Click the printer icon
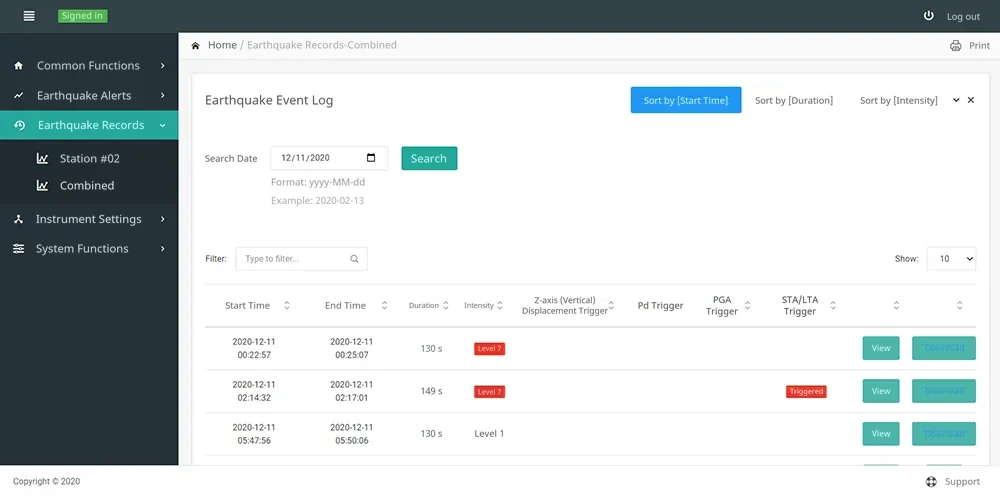1000x497 pixels. click(x=955, y=45)
